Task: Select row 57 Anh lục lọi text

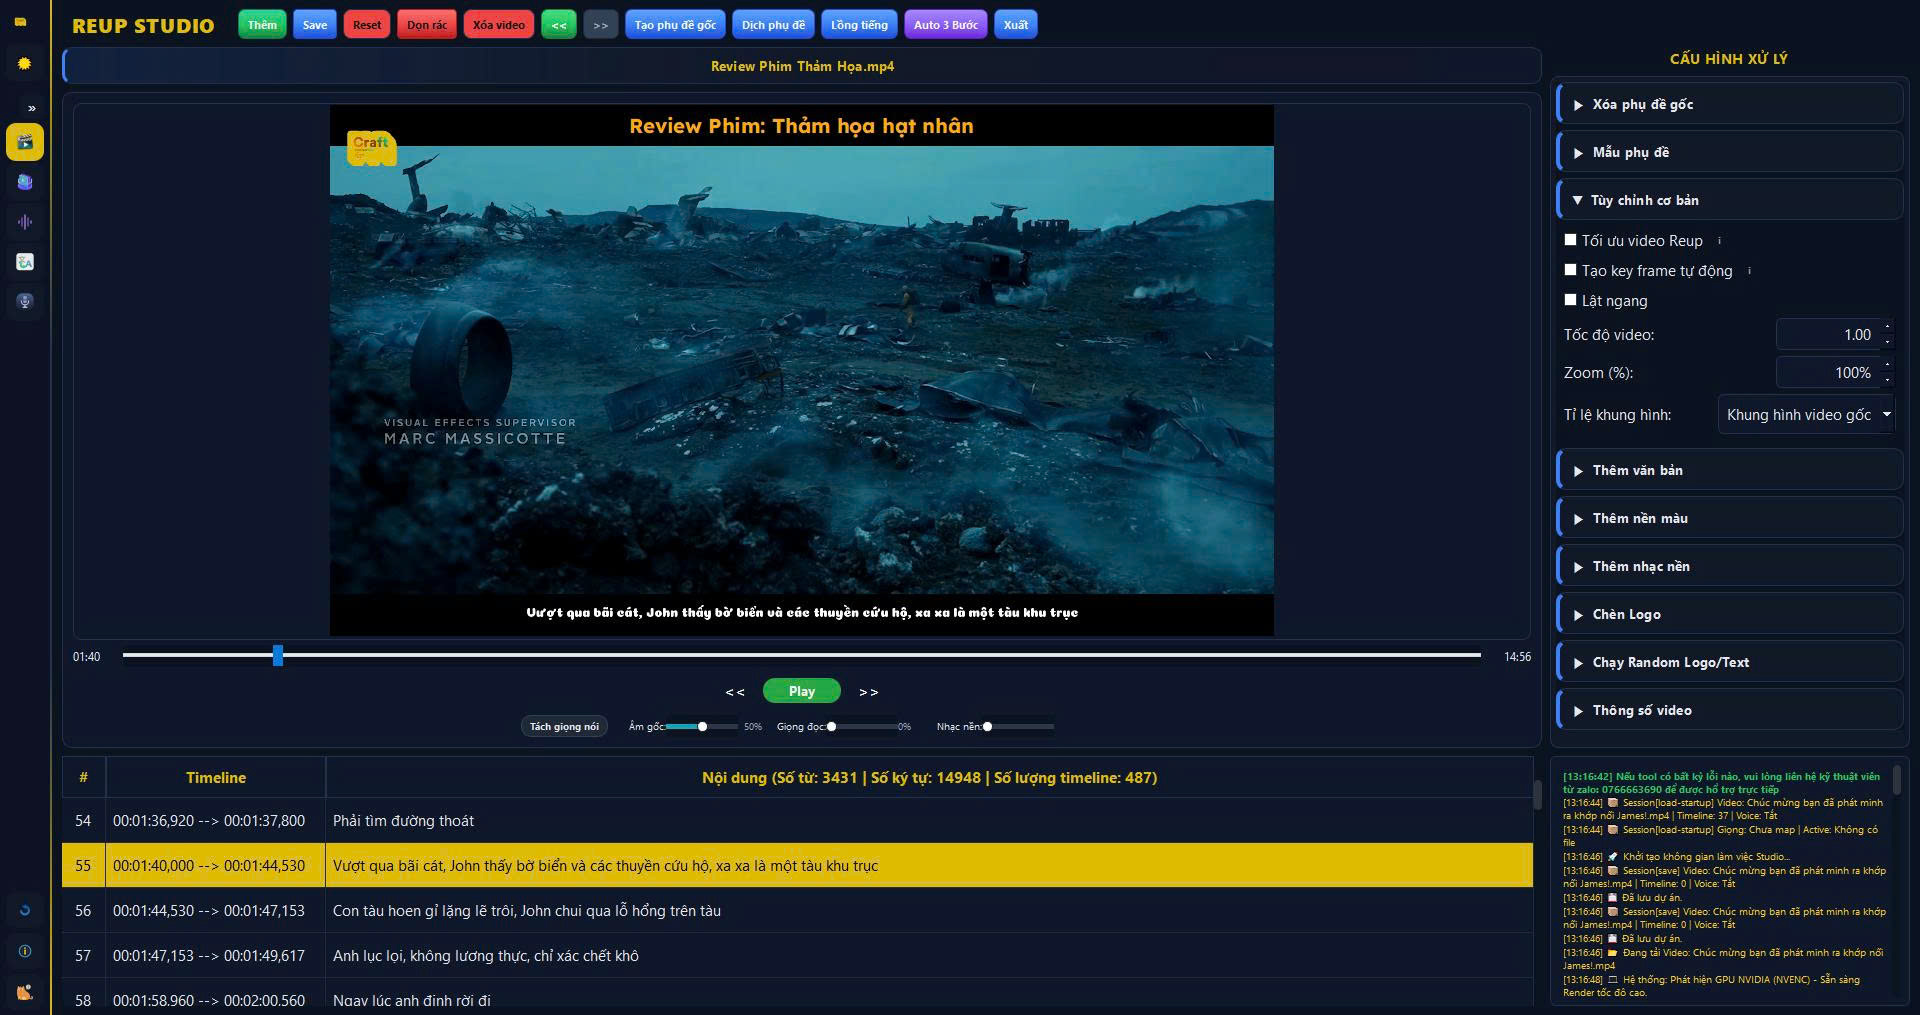Action: [x=797, y=956]
